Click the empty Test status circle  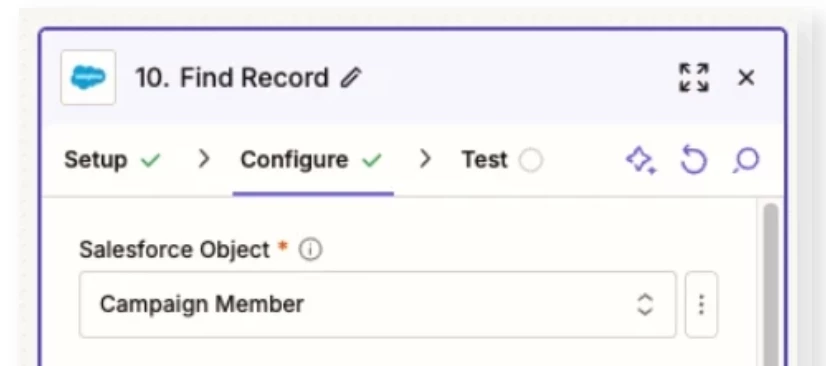tap(530, 161)
